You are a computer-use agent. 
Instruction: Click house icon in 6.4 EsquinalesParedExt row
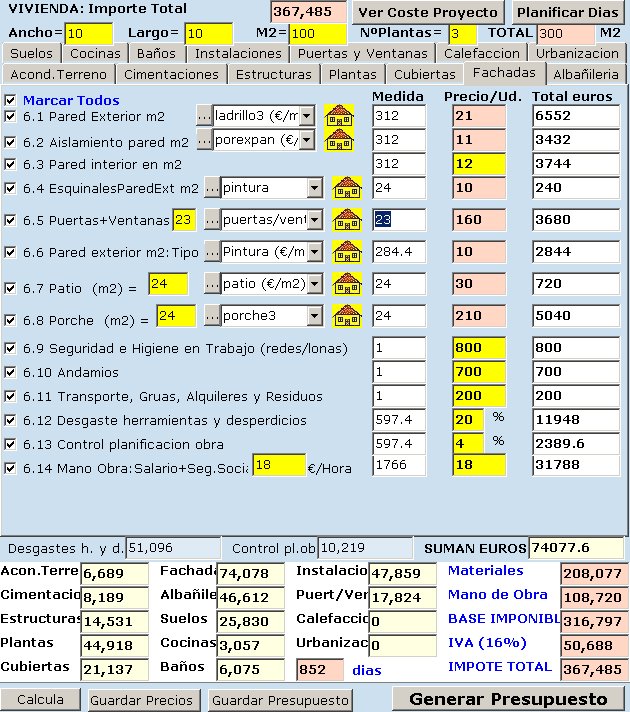click(347, 188)
